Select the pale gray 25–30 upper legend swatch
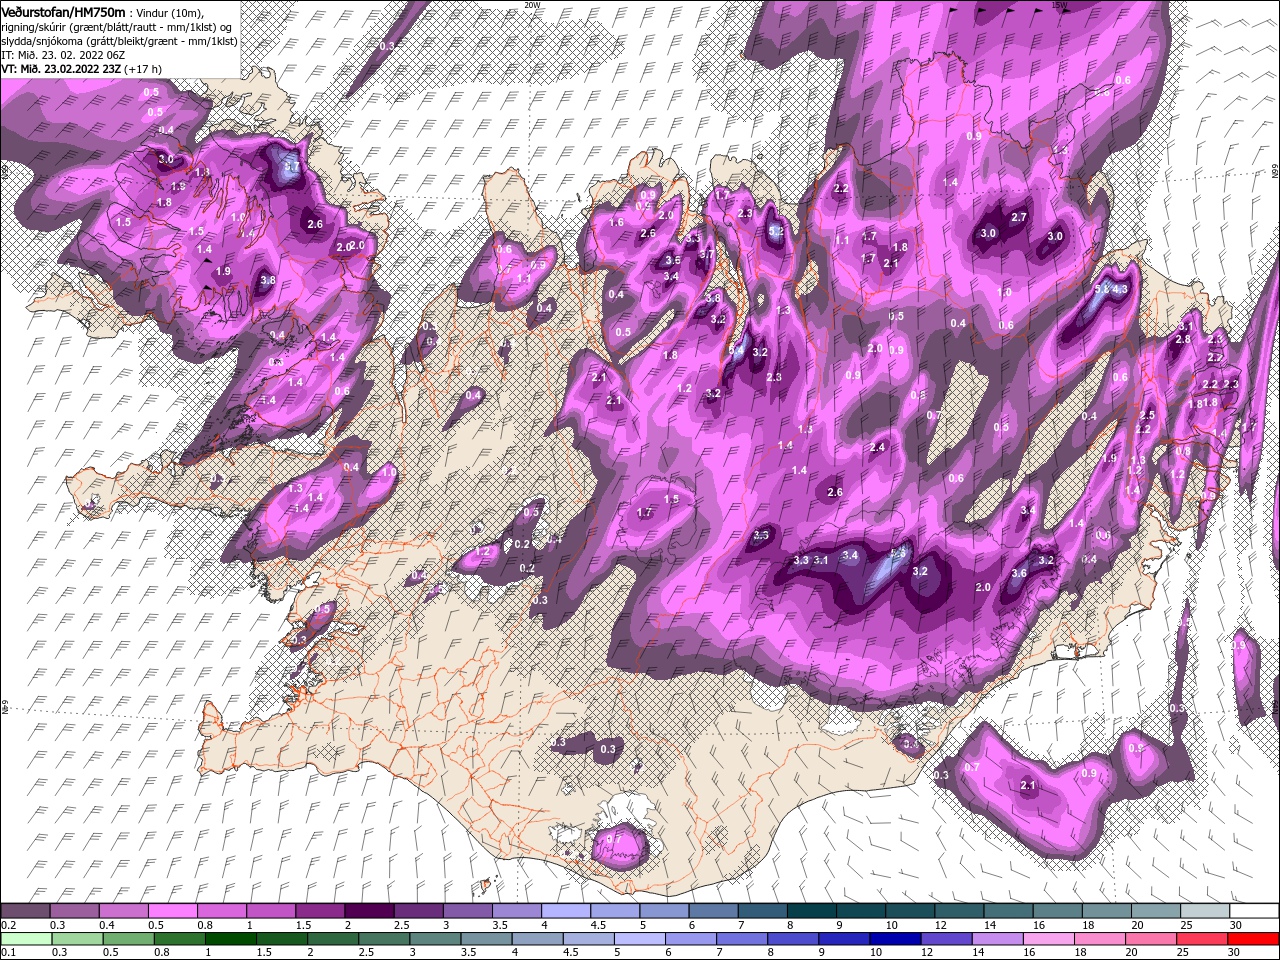 (x=1204, y=911)
